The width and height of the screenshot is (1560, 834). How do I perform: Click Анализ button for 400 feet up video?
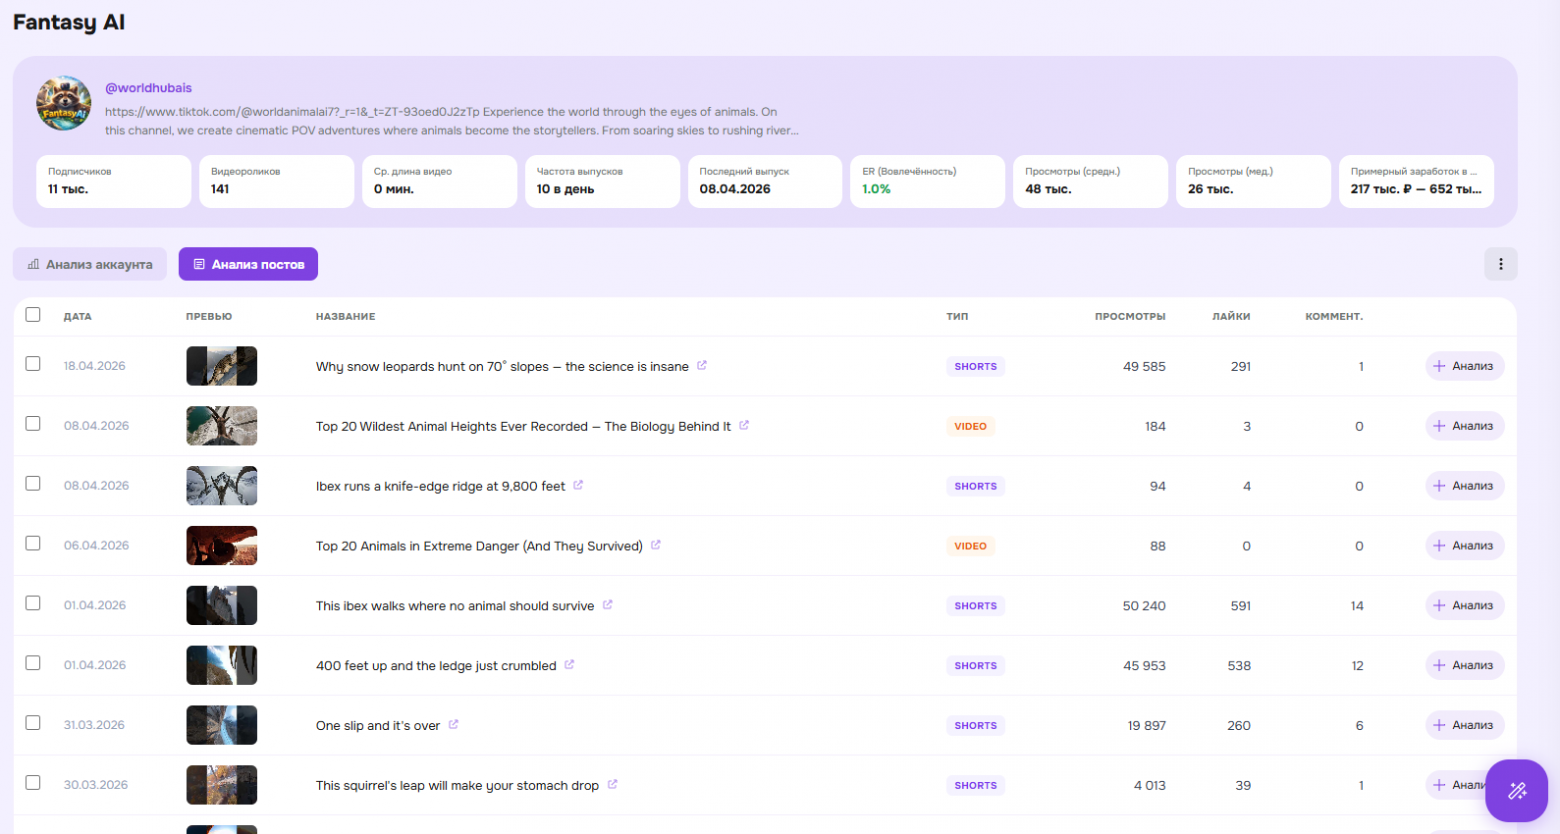pos(1464,666)
